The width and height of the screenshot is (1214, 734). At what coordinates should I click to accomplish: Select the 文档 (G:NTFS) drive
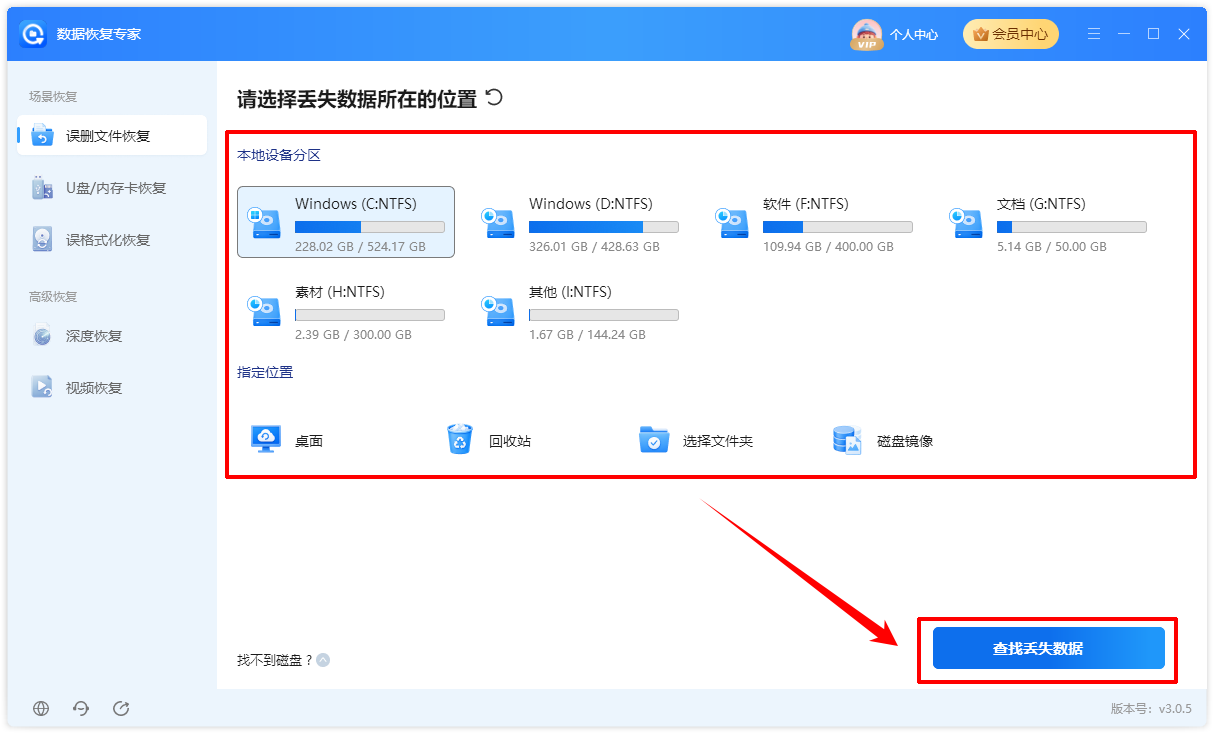click(x=1048, y=222)
